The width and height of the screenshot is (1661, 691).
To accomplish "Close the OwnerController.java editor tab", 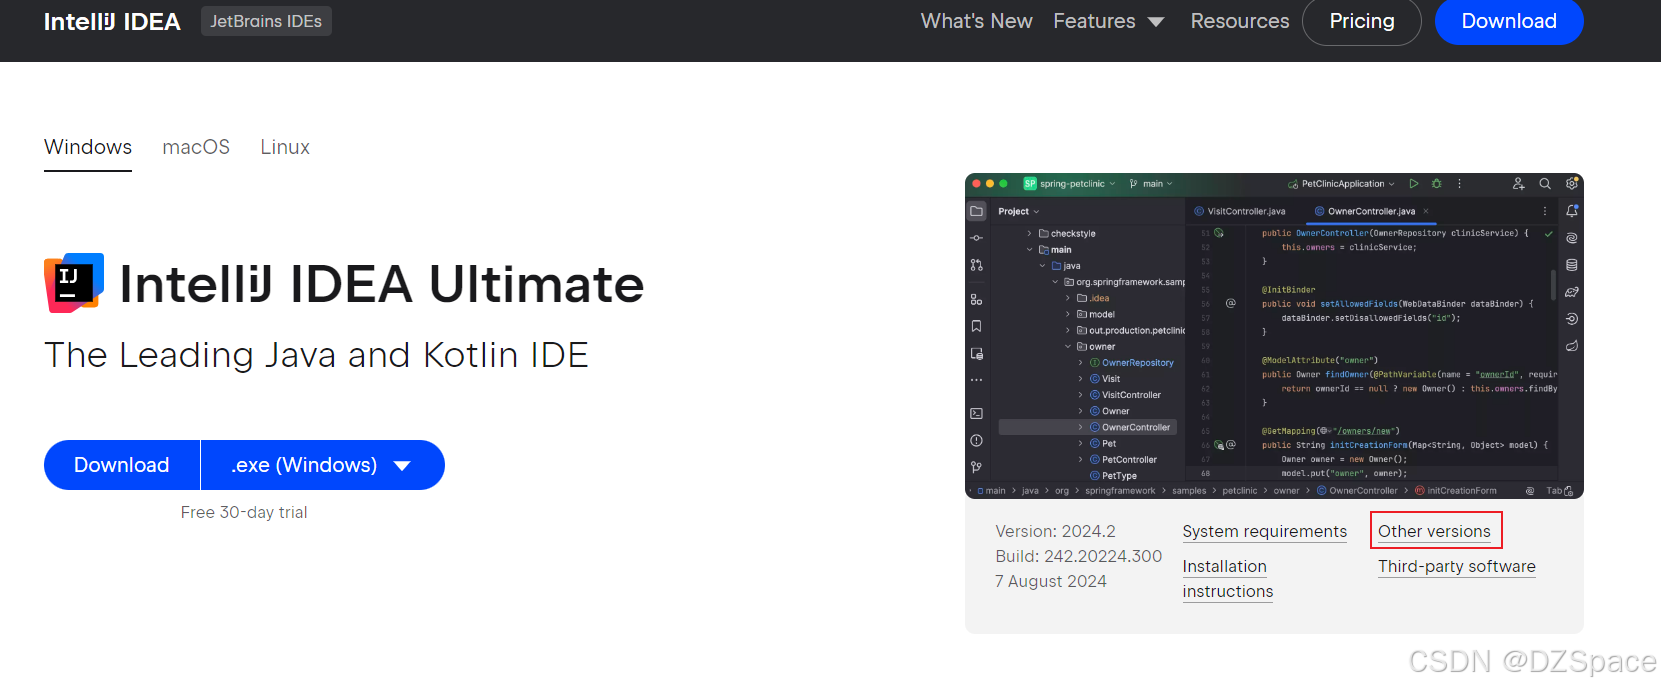I will [1426, 211].
